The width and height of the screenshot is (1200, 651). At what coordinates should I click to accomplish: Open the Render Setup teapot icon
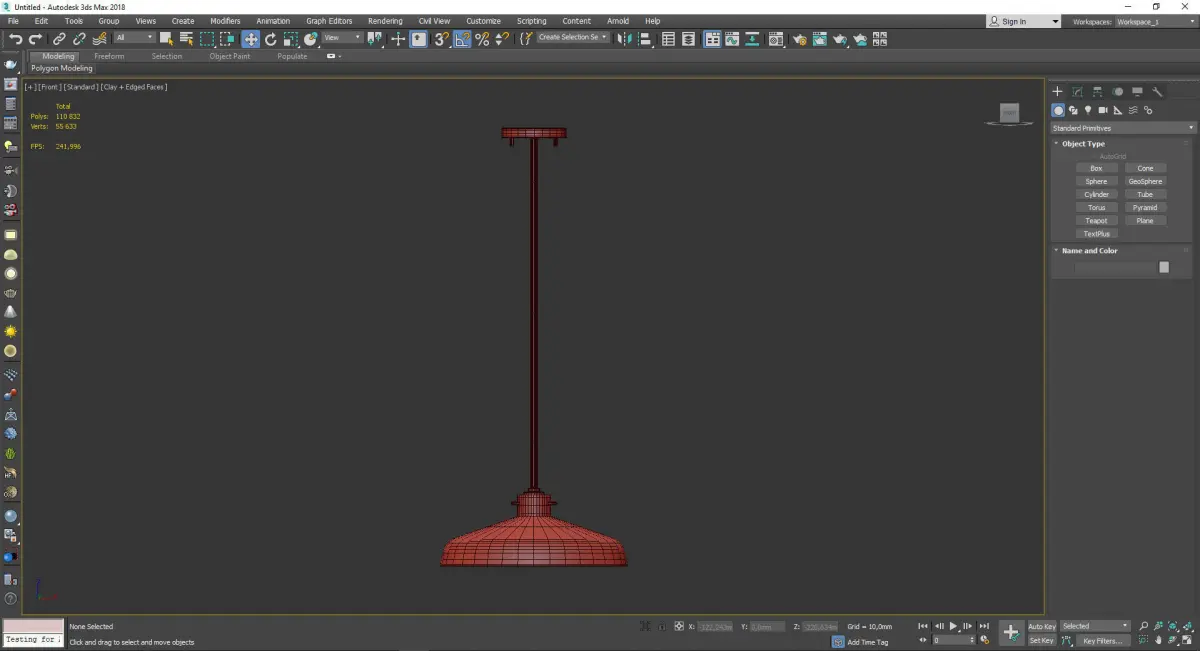(x=799, y=39)
